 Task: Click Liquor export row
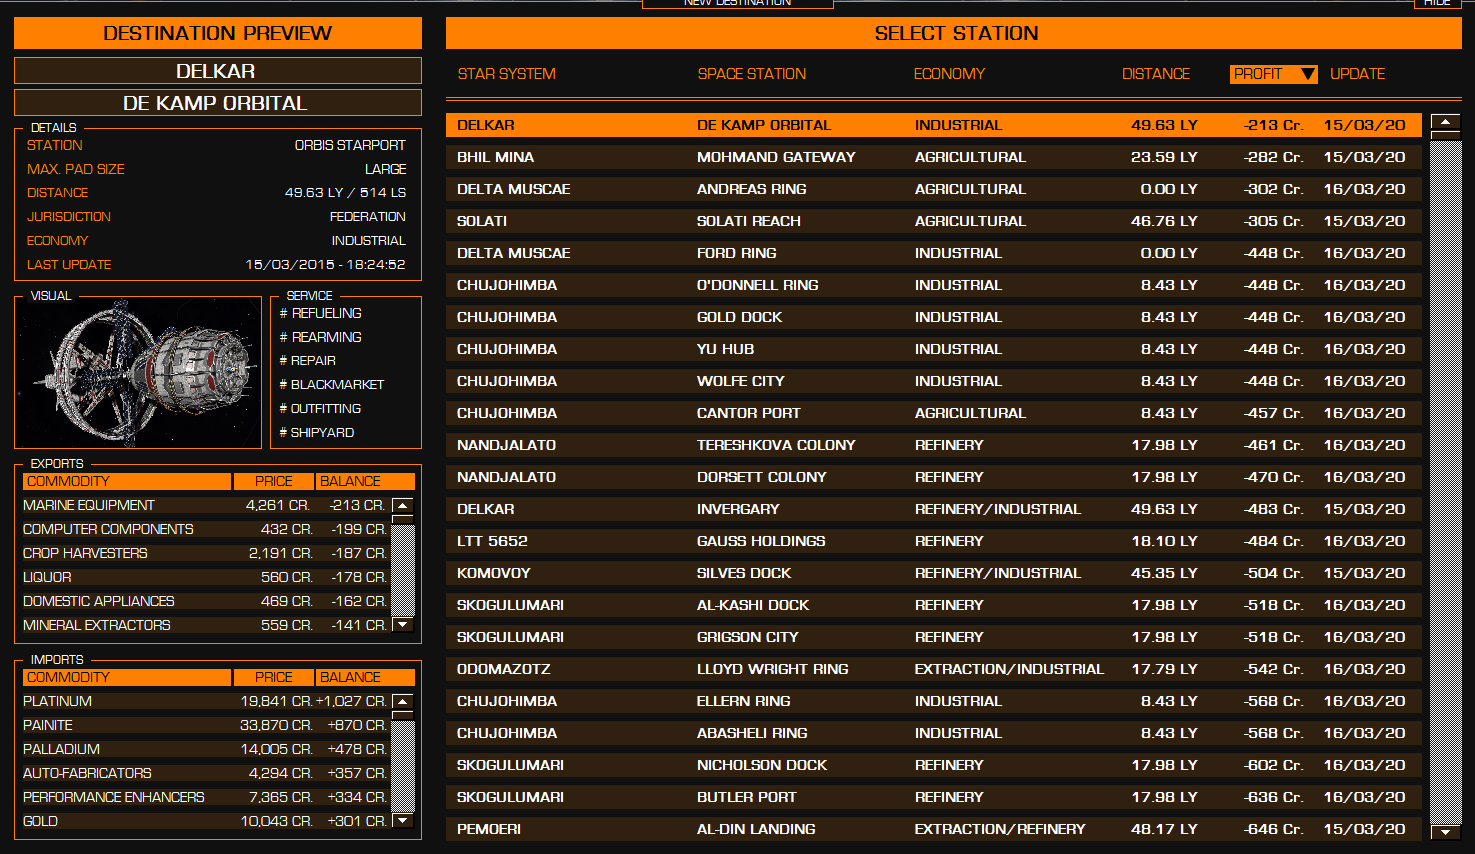click(x=205, y=577)
